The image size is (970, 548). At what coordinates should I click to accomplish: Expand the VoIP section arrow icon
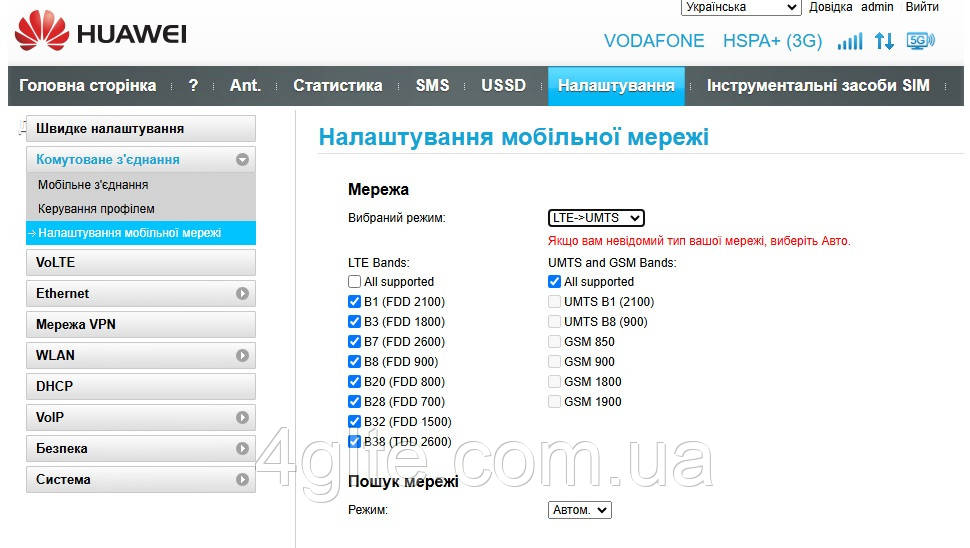tap(242, 418)
